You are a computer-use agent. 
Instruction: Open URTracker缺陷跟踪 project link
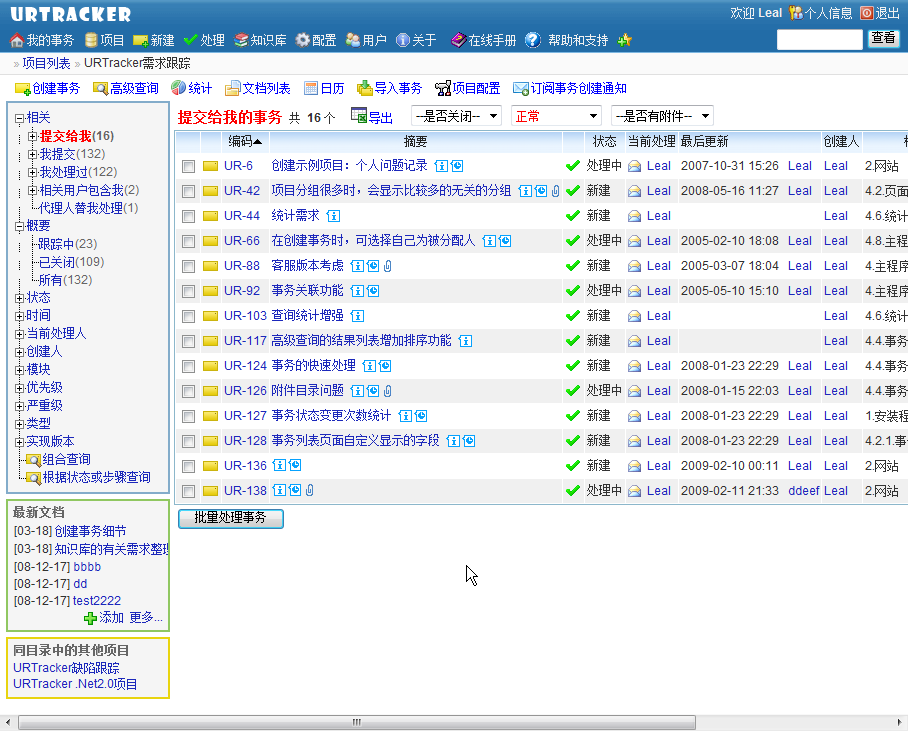point(66,668)
